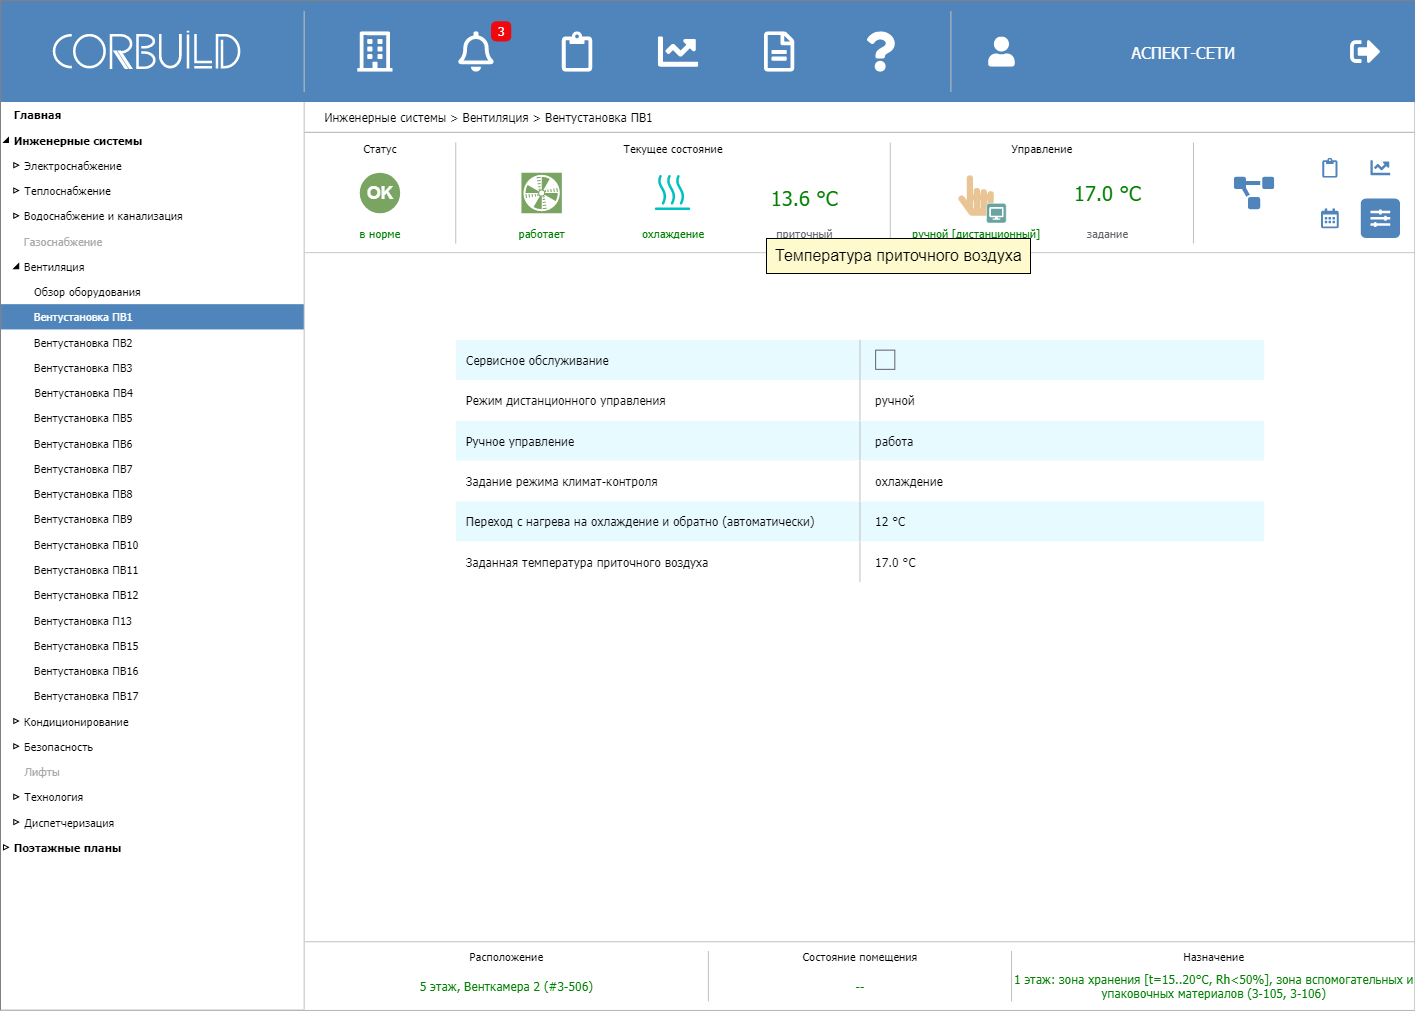The image size is (1415, 1011).
Task: Open the small clipboard journal icon
Action: 1329,168
